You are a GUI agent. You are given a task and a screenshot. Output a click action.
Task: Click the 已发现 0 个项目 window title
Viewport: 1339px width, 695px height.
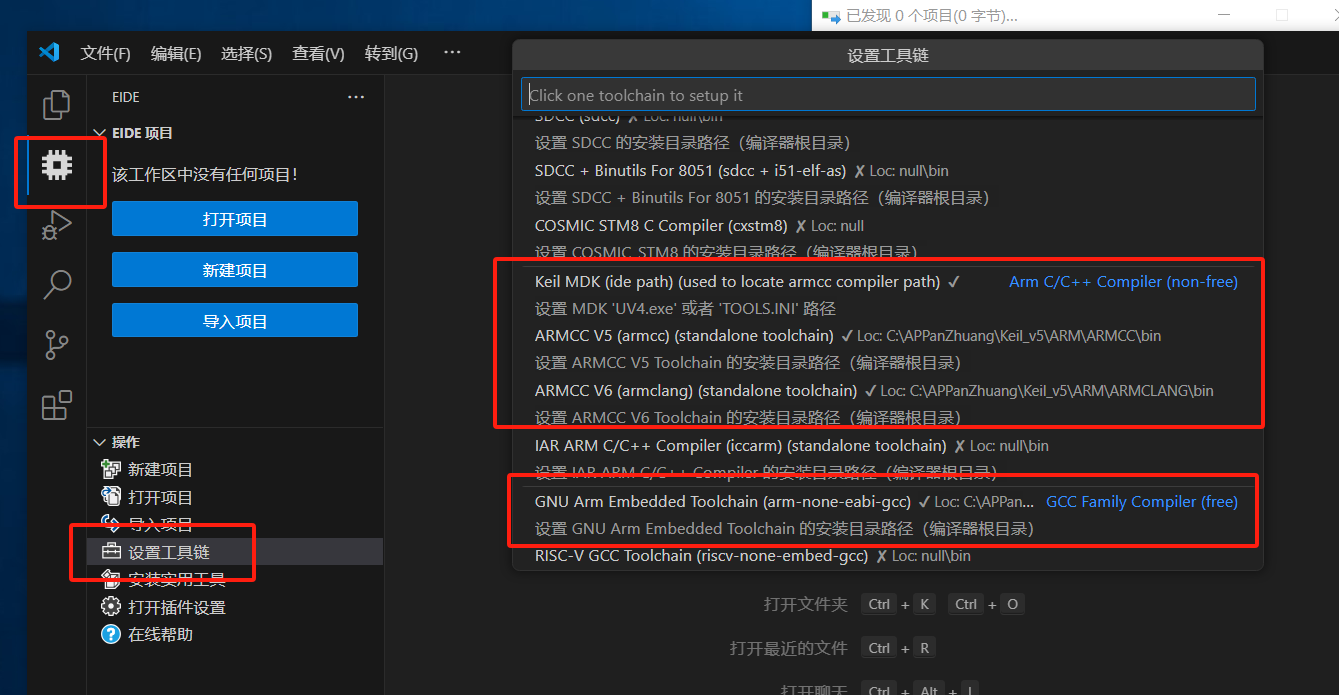(x=932, y=16)
